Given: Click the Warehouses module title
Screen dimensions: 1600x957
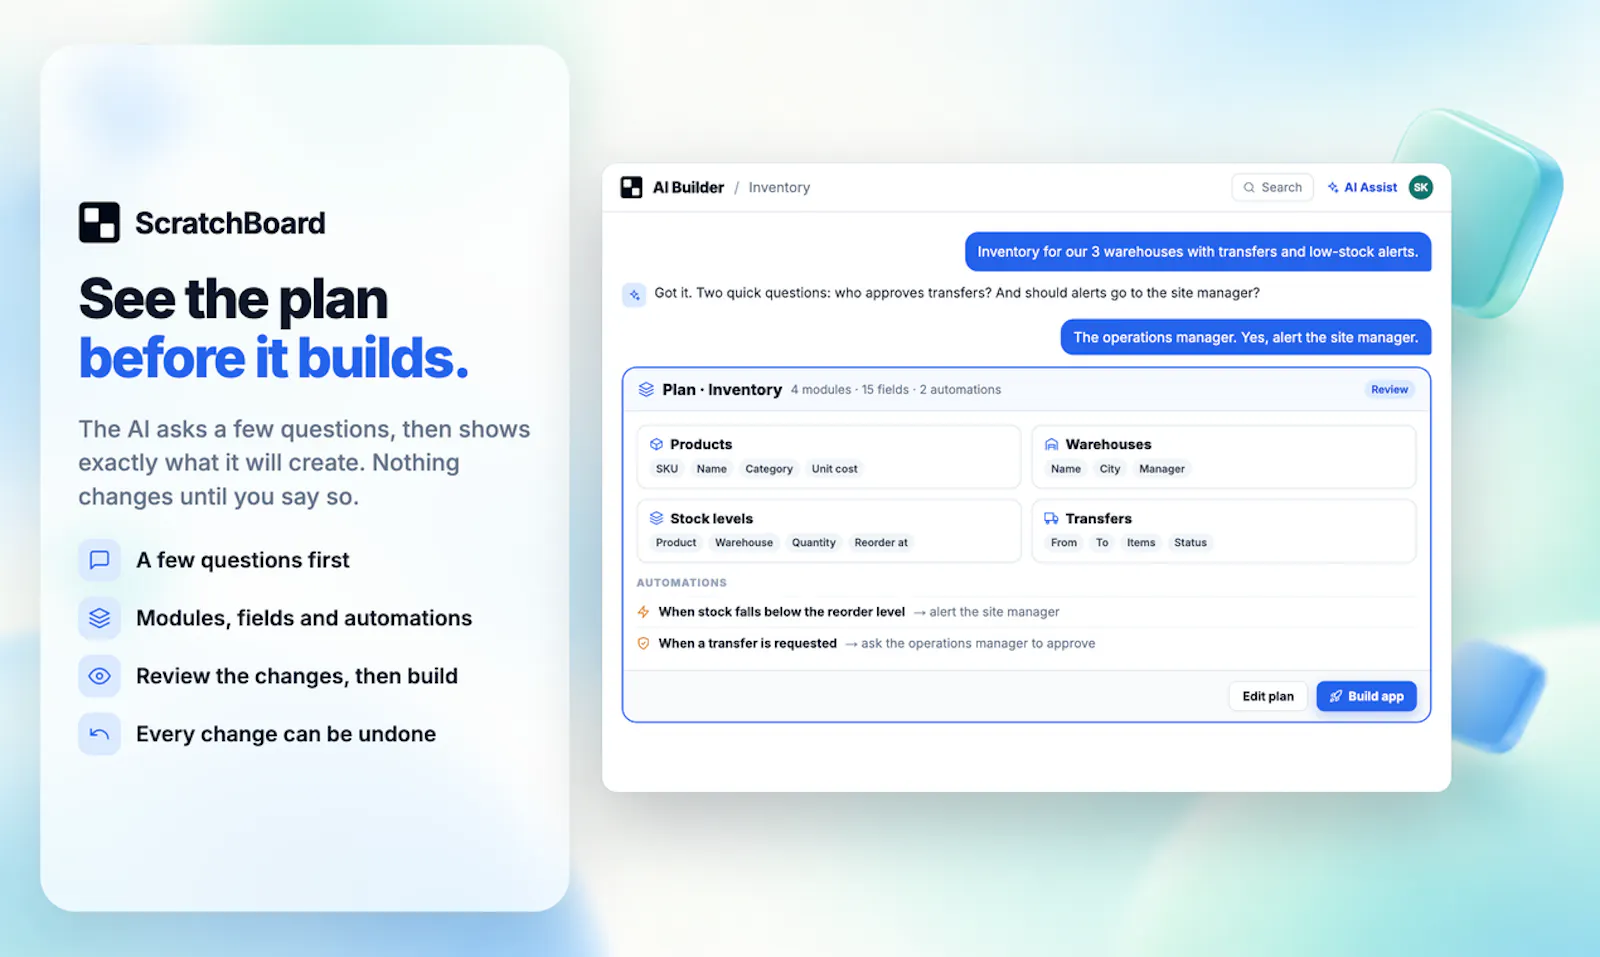Looking at the screenshot, I should click(1108, 444).
